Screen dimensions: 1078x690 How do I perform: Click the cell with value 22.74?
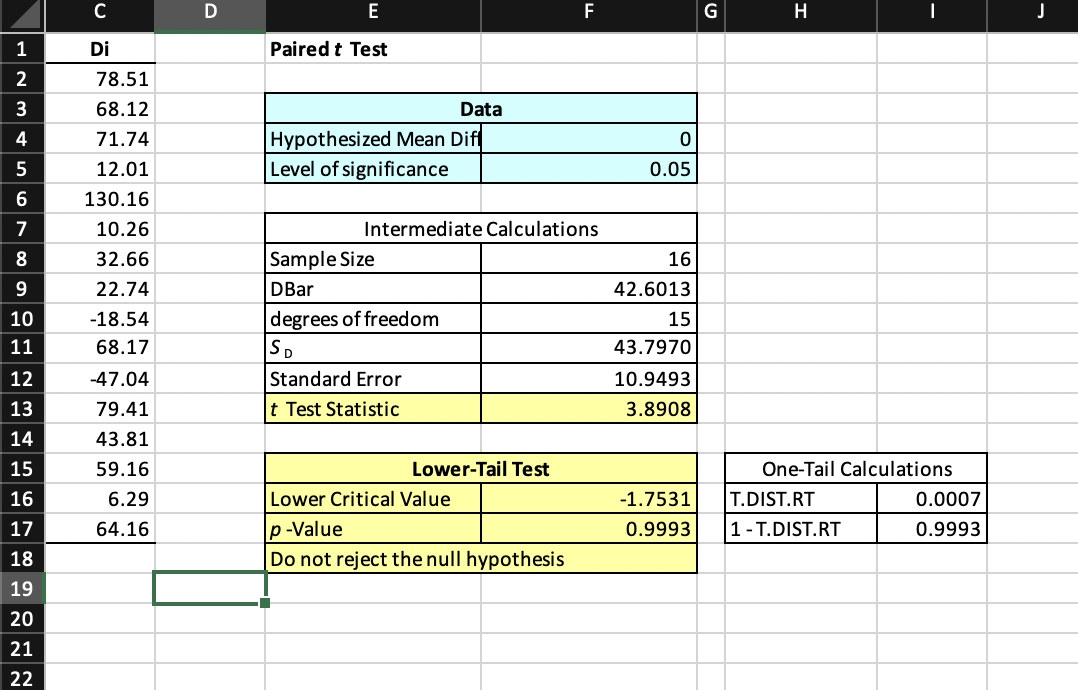tap(100, 289)
